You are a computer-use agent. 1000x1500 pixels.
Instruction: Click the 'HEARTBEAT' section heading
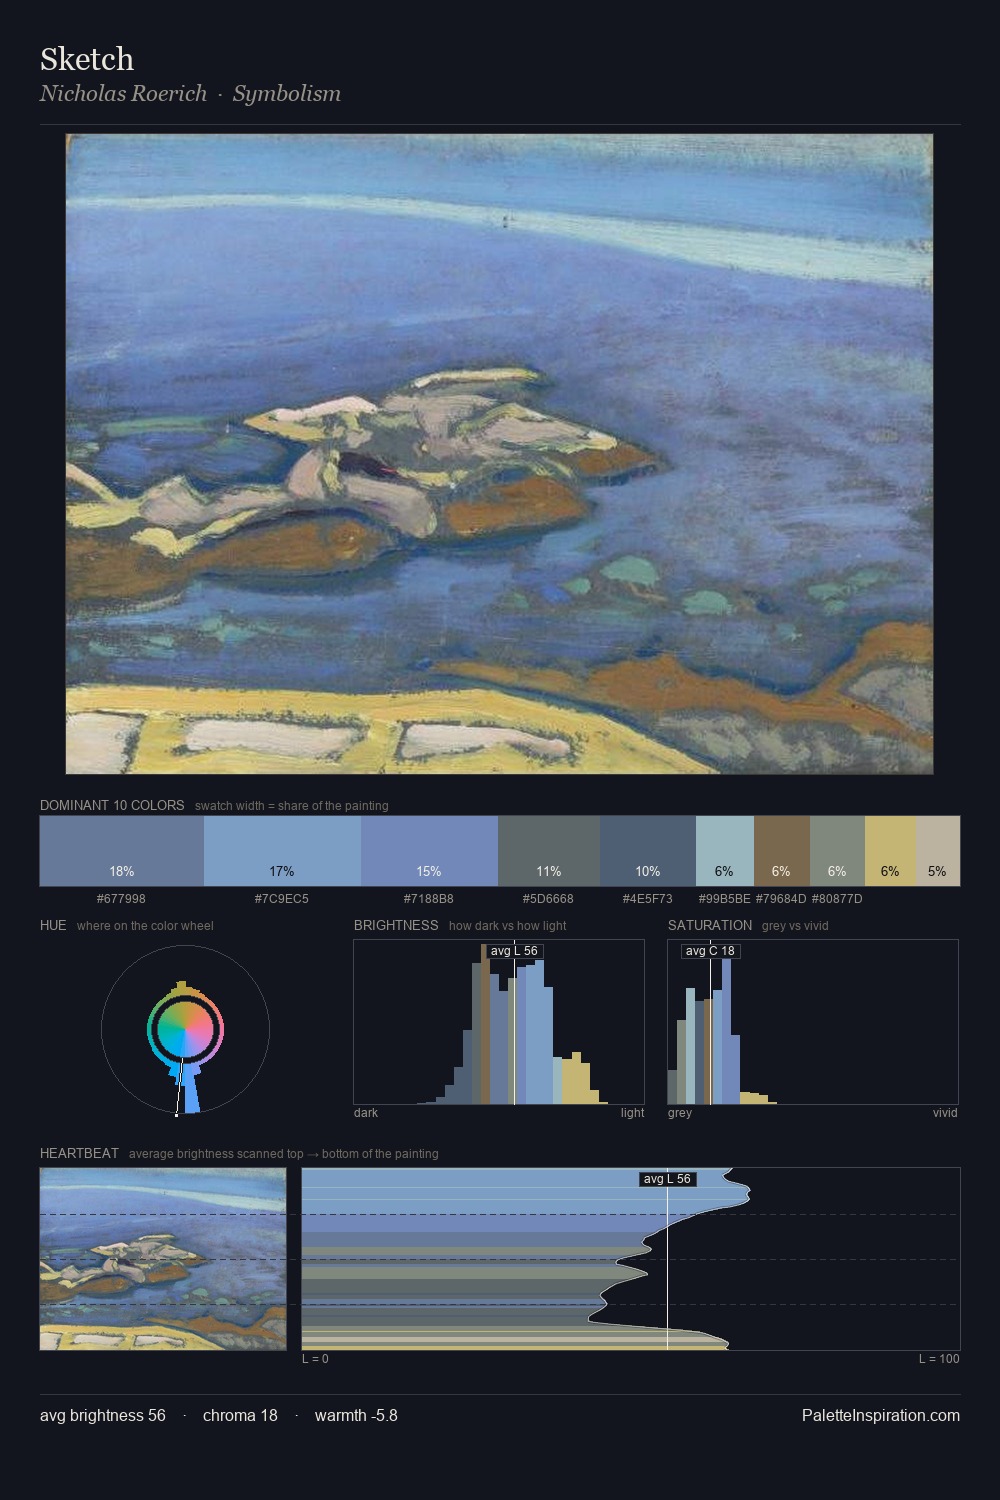[x=79, y=1153]
